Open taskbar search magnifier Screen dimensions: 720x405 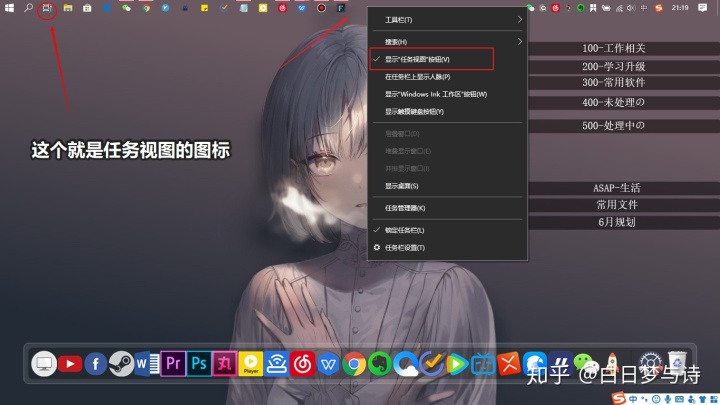28,8
